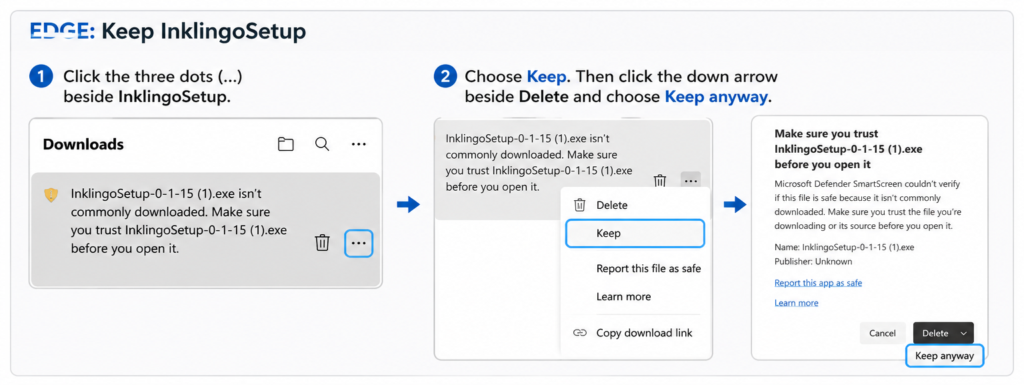
Task: Click the Name: InklingoSetup-0-1-15 (1).exe line
Action: click(x=844, y=247)
